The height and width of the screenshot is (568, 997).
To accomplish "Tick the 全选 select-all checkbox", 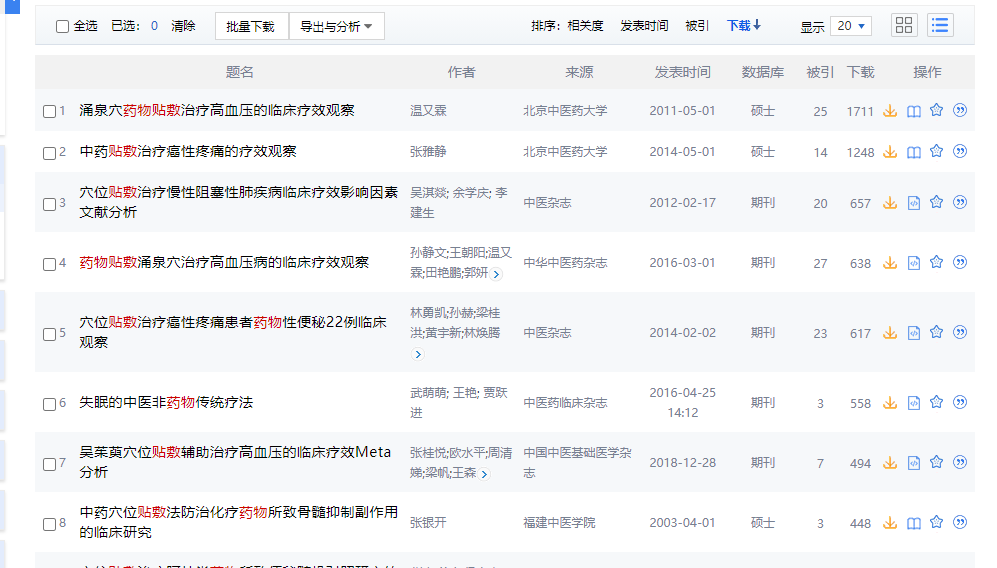I will [x=62, y=26].
